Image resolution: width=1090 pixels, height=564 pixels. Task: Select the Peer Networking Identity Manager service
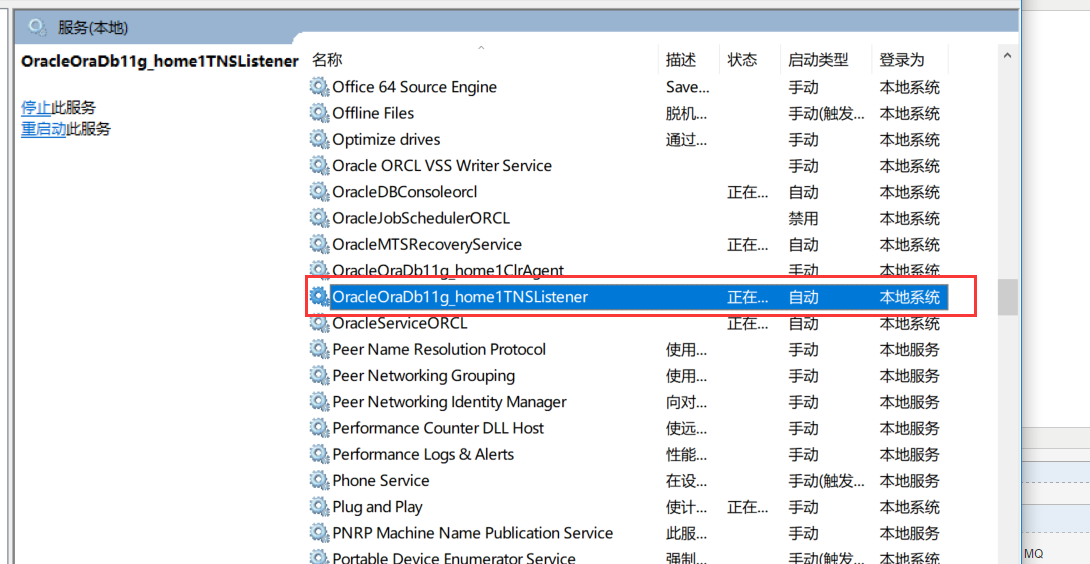[449, 402]
